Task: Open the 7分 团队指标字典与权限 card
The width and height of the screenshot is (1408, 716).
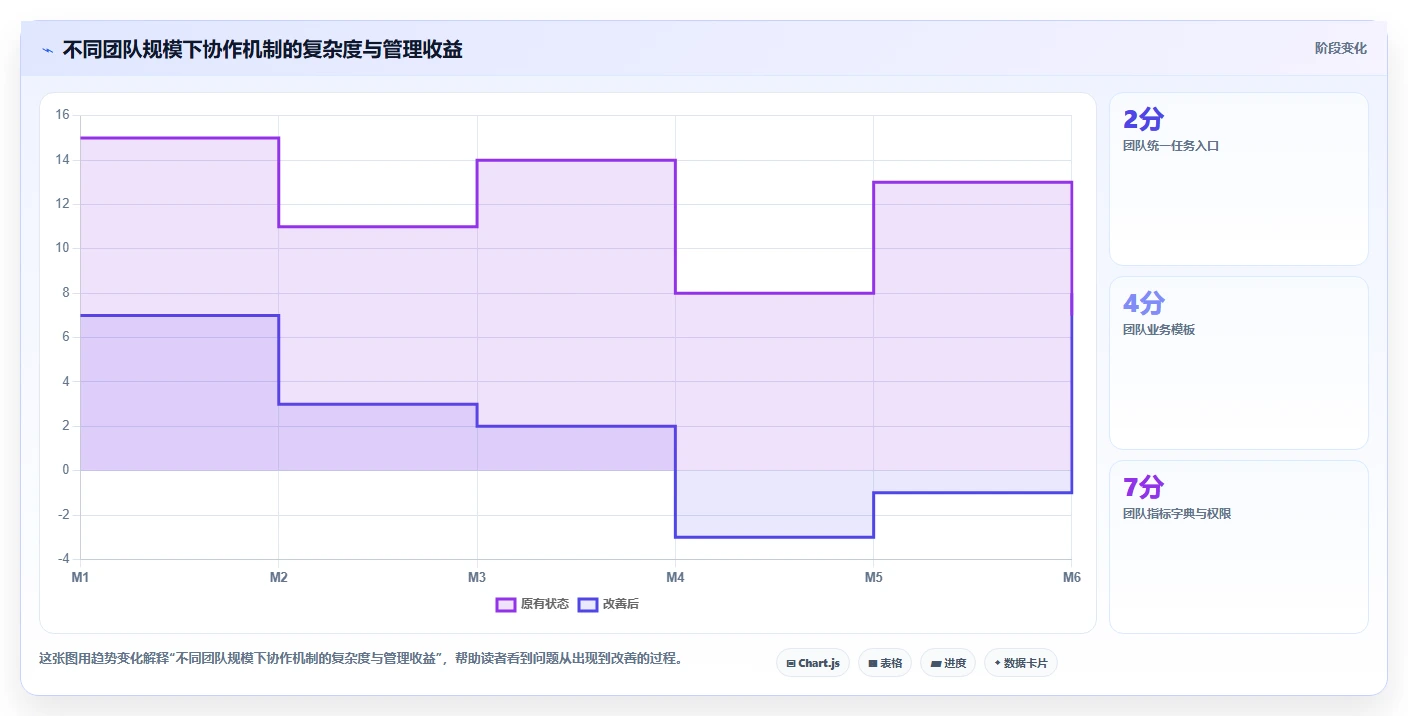Action: pyautogui.click(x=1239, y=547)
